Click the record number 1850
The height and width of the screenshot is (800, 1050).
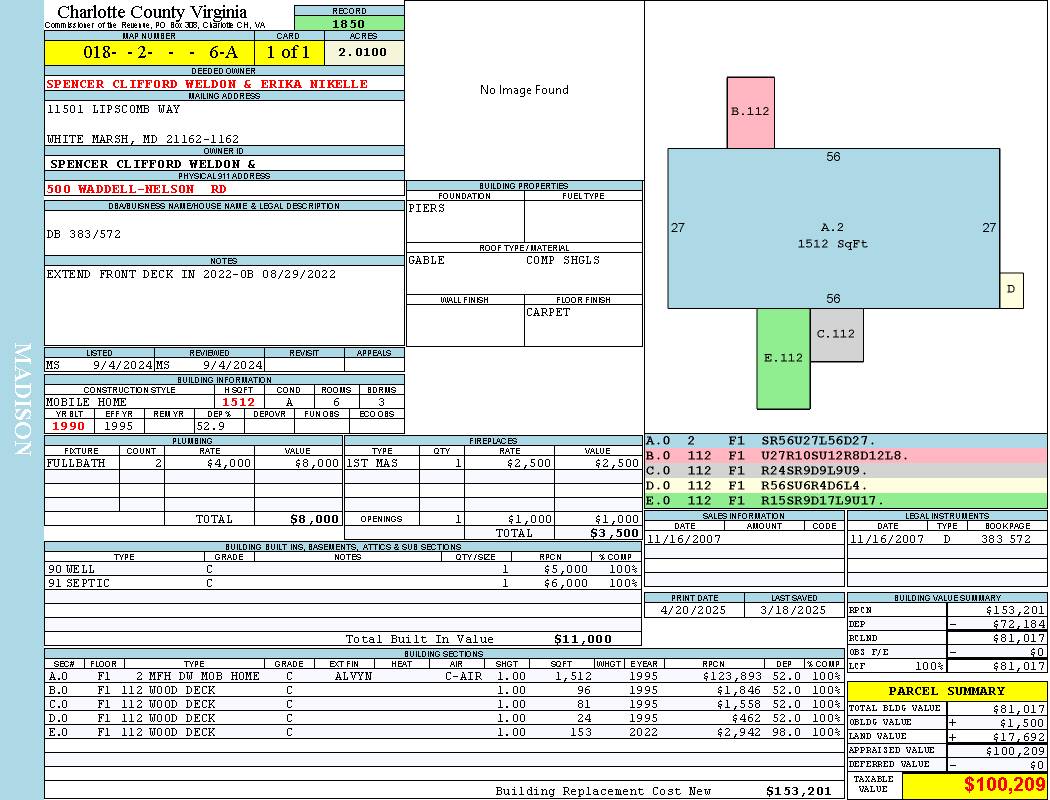pyautogui.click(x=349, y=23)
